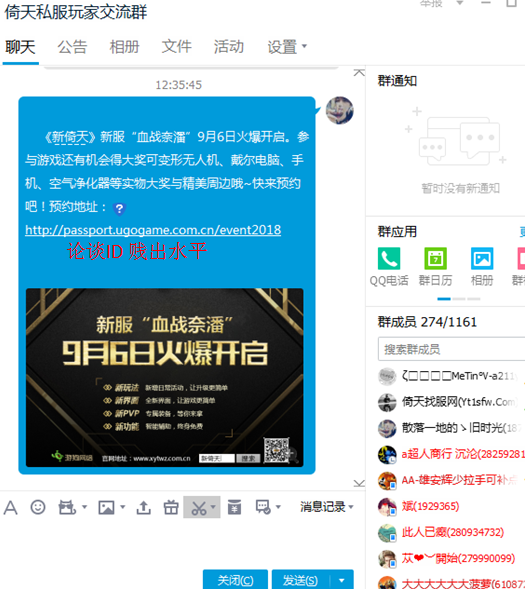The width and height of the screenshot is (525, 589).
Task: Click the message sender's avatar
Action: (x=339, y=110)
